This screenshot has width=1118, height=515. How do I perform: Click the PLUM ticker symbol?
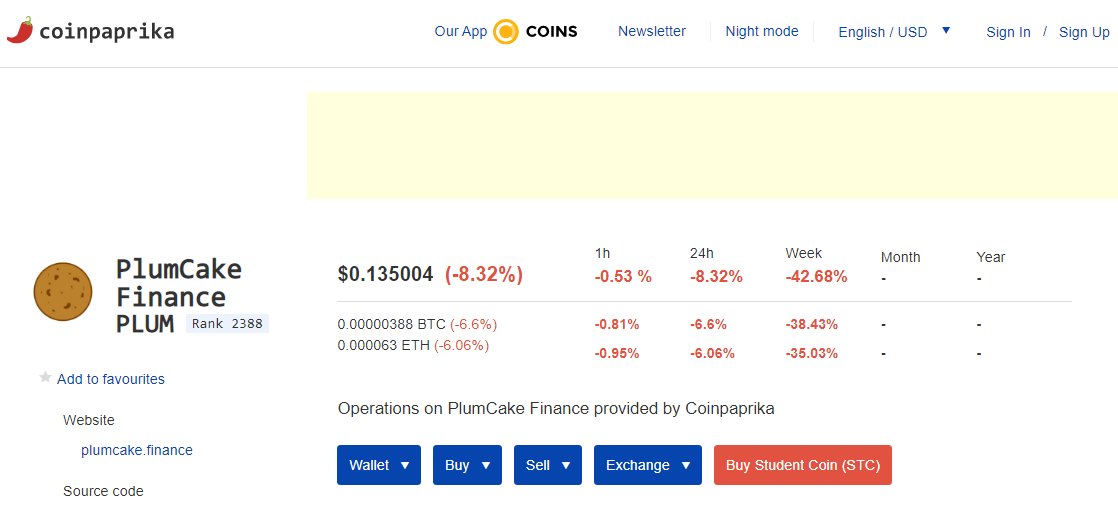click(145, 323)
